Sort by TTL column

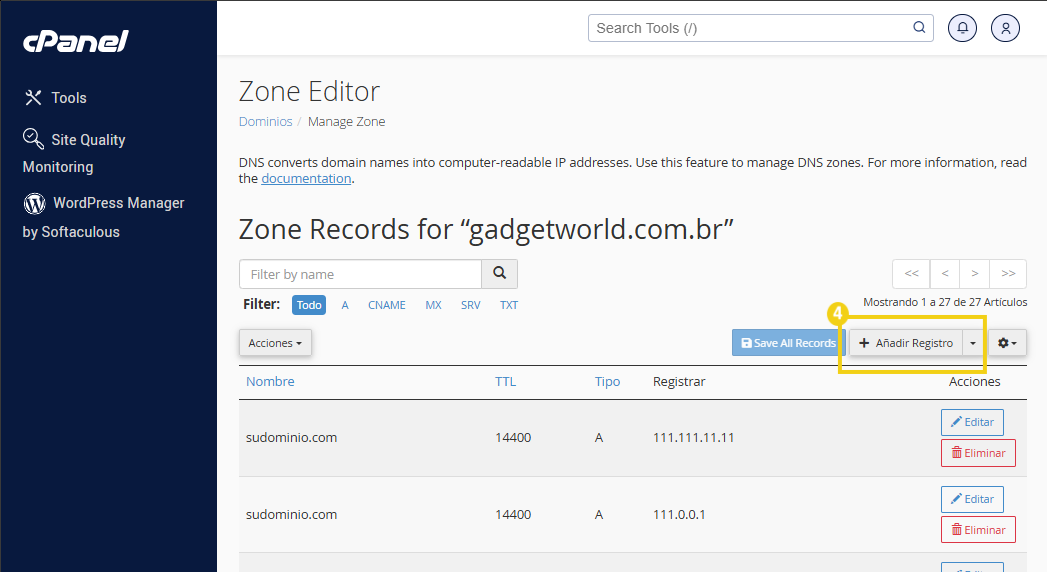pyautogui.click(x=505, y=381)
